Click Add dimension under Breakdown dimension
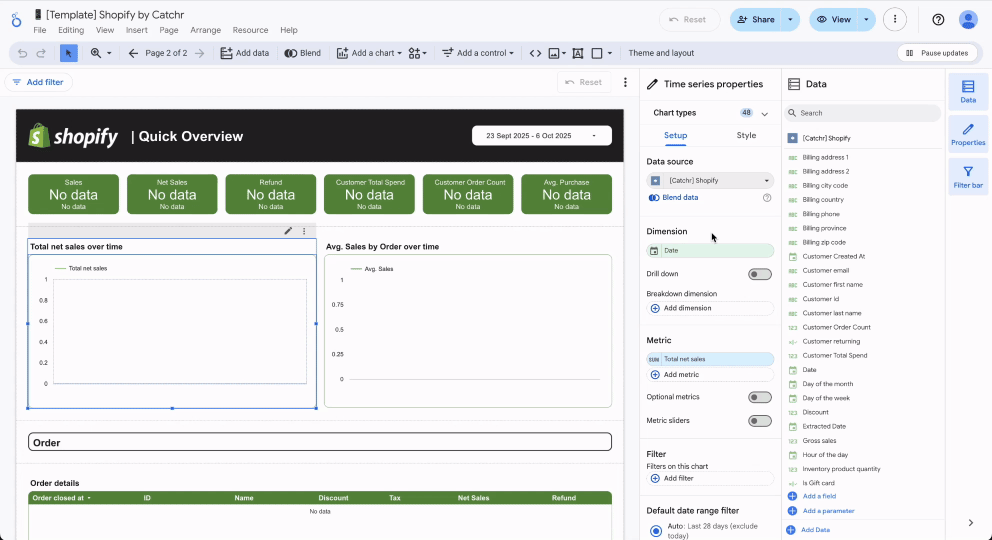The image size is (992, 540). (710, 308)
